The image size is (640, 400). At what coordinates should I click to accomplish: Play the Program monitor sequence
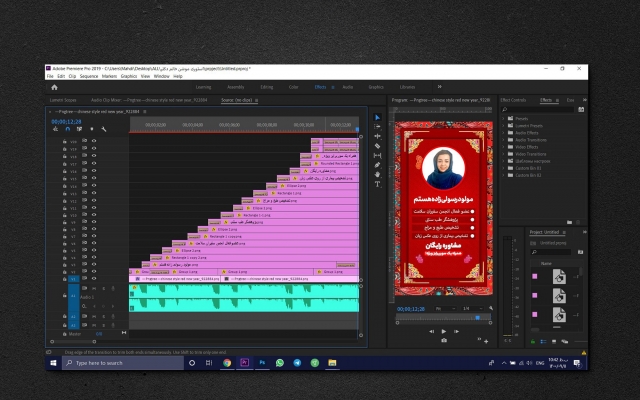coord(444,331)
